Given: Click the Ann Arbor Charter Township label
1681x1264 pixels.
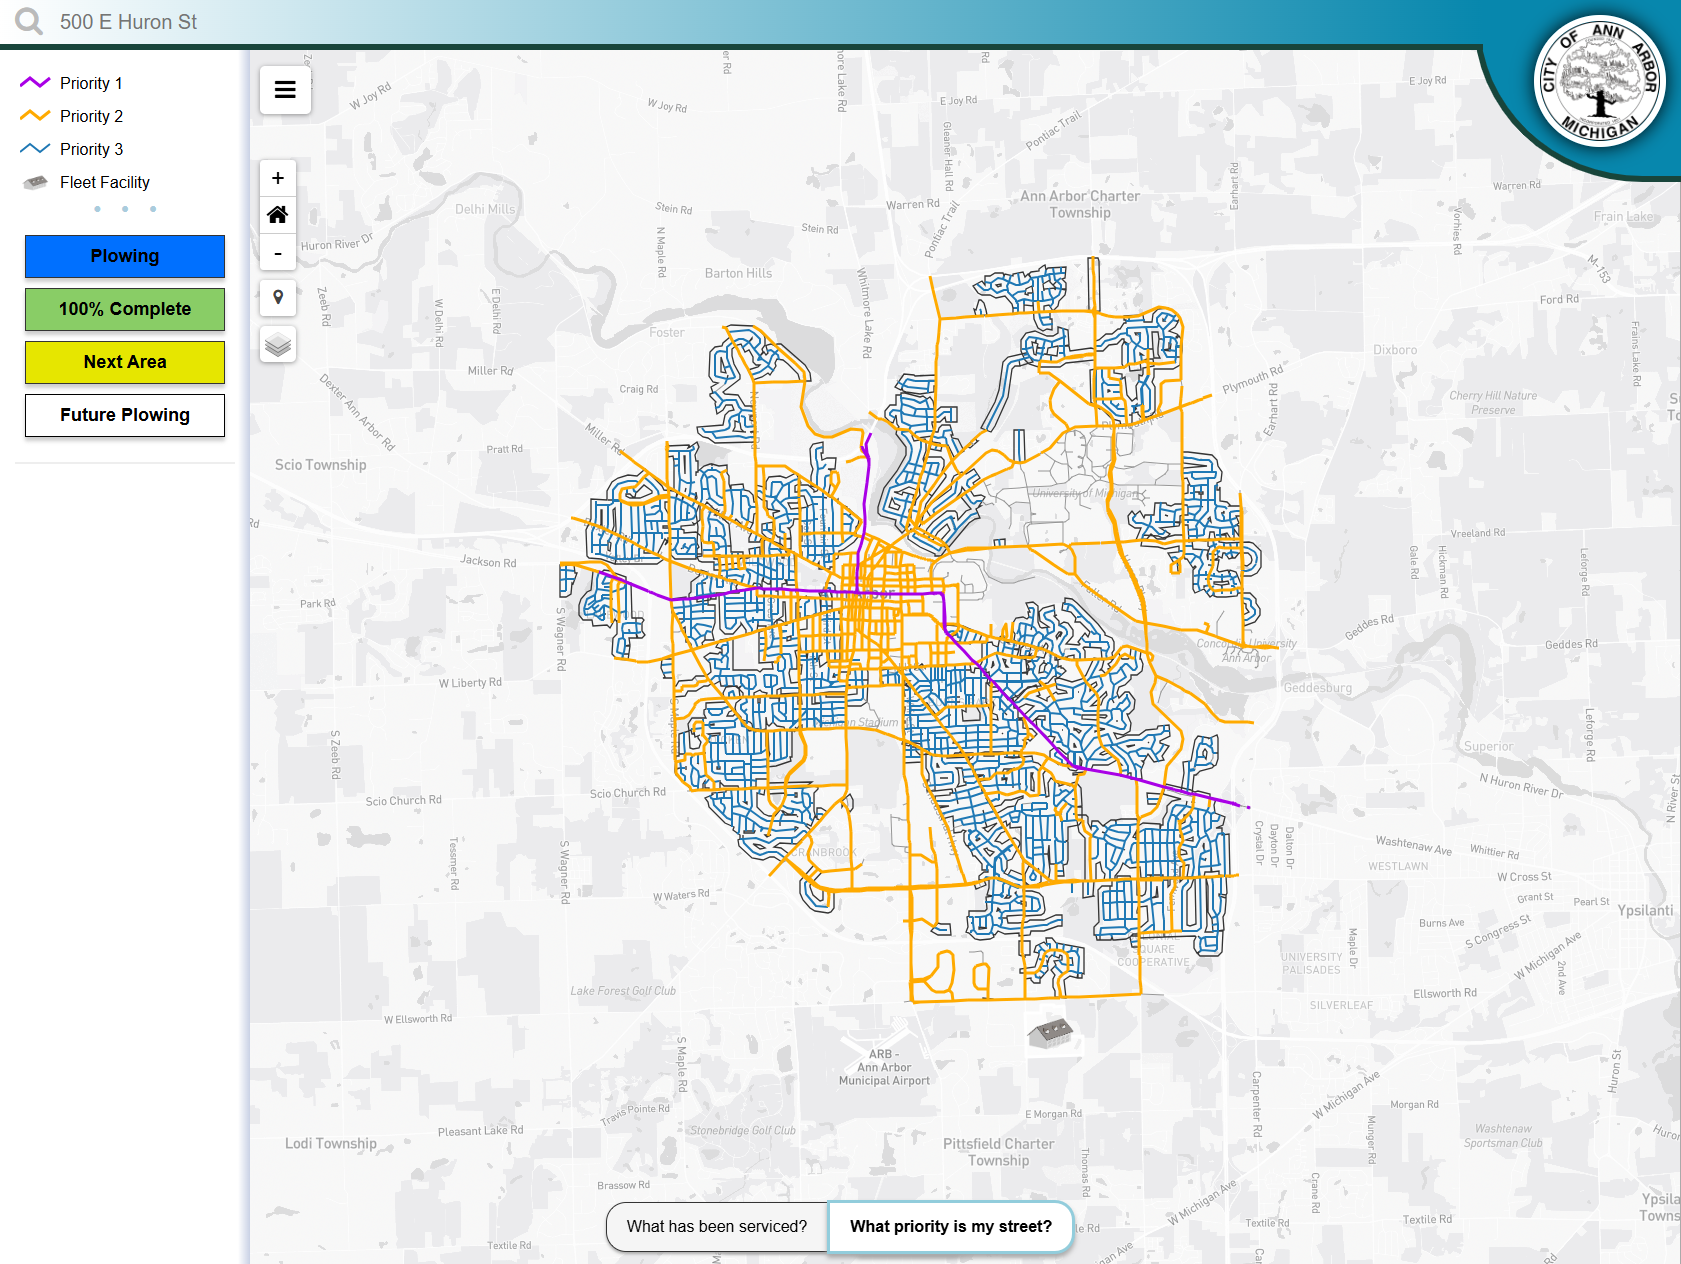Looking at the screenshot, I should 1080,204.
